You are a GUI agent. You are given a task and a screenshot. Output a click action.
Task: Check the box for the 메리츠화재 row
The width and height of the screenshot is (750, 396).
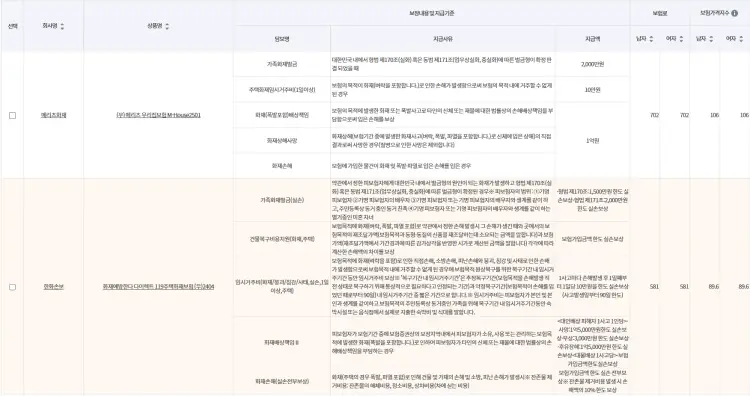coord(12,115)
